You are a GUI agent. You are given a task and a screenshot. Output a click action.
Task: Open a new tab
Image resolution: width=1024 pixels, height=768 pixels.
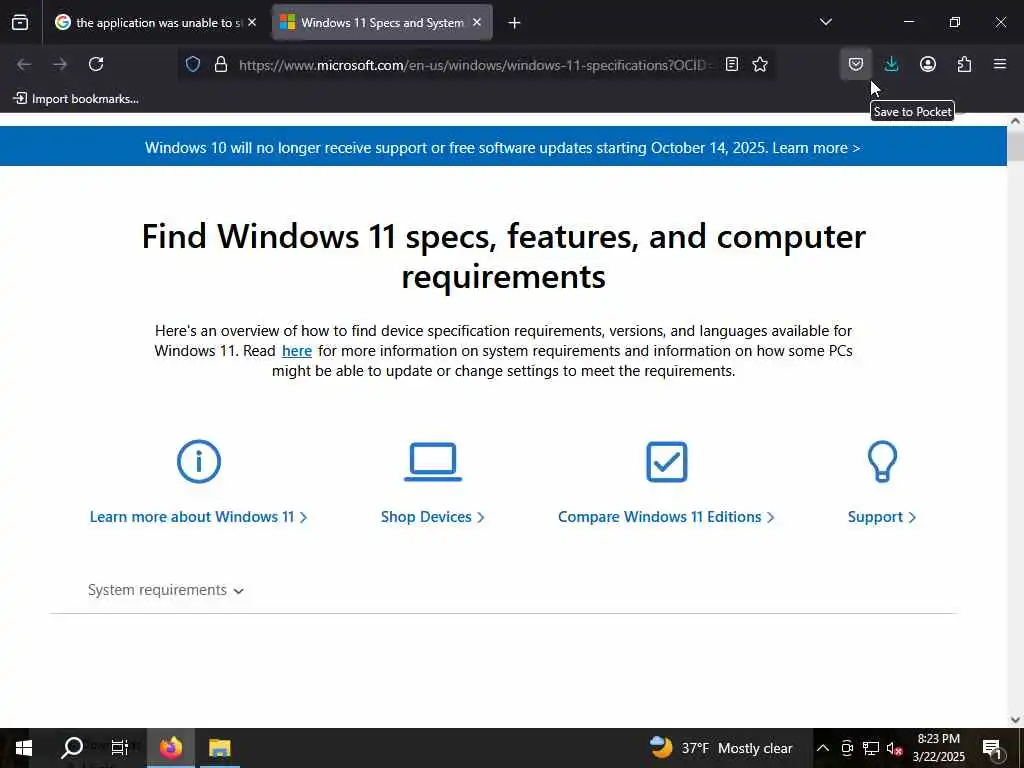[x=515, y=23]
